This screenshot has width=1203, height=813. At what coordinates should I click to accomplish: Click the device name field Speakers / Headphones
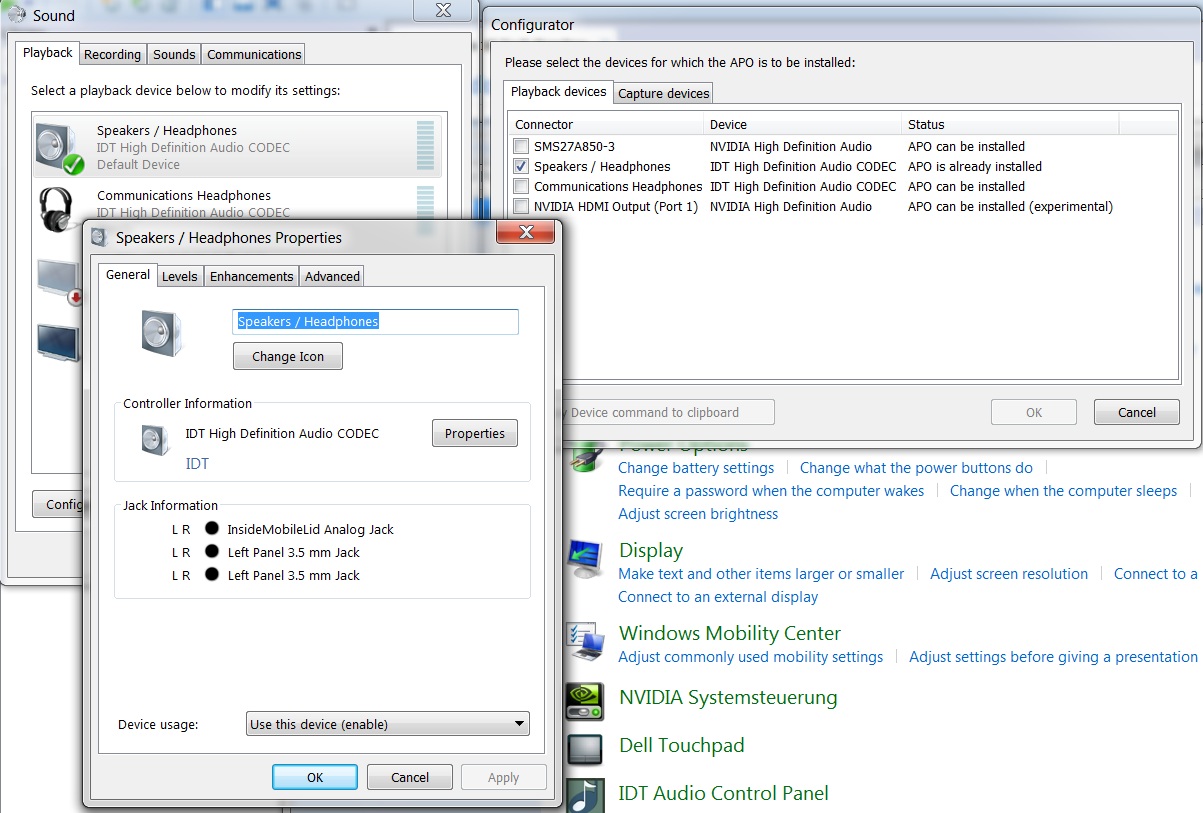376,322
